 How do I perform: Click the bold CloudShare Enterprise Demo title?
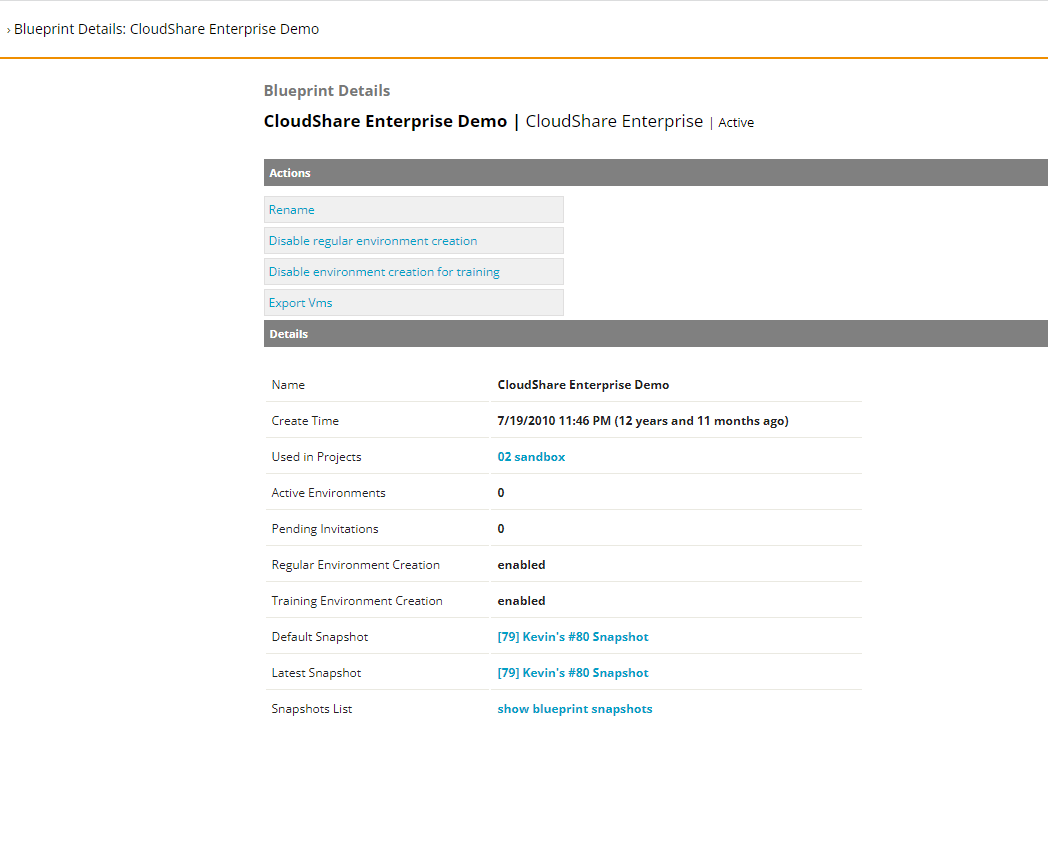pos(385,121)
